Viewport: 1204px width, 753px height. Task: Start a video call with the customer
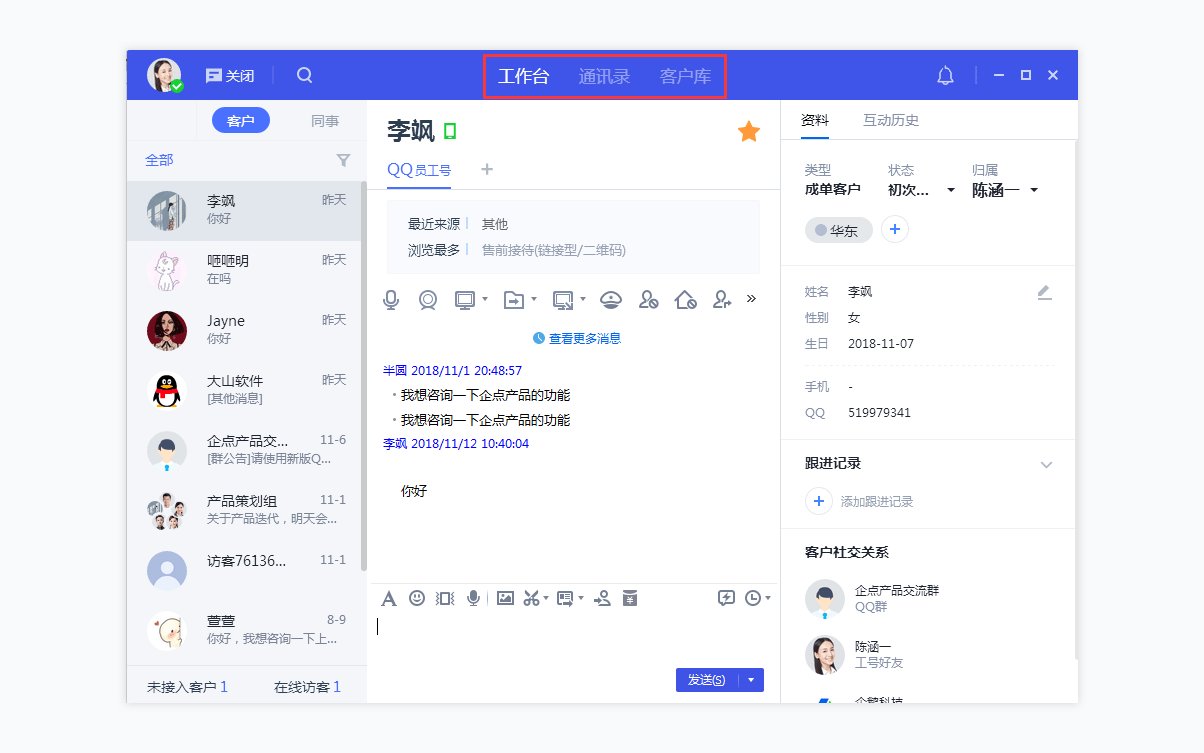428,299
